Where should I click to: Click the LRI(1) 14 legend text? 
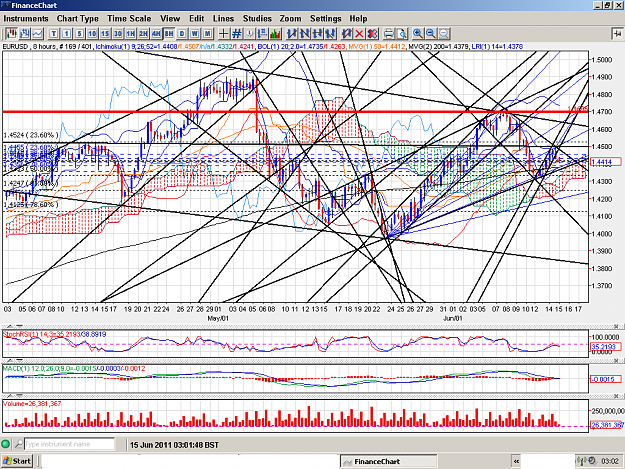[x=497, y=47]
